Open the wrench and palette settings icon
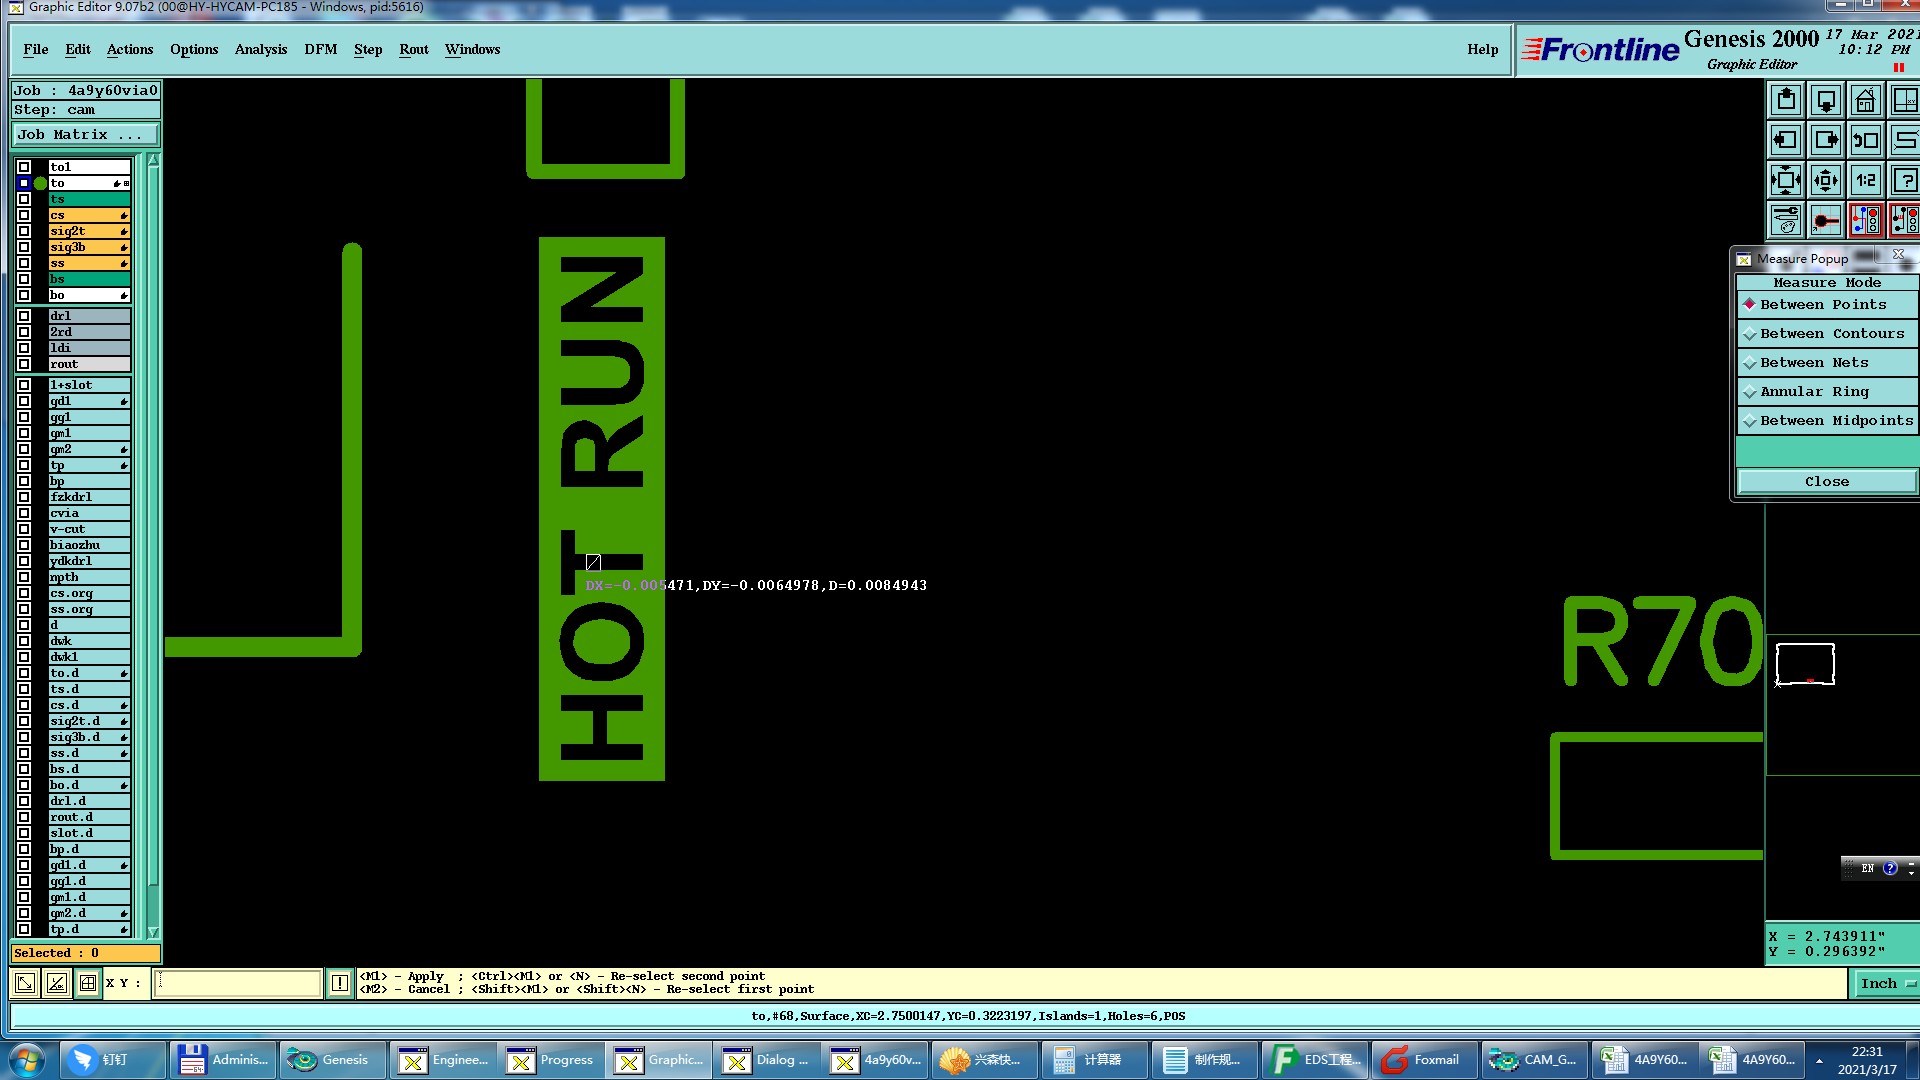 click(x=1786, y=220)
